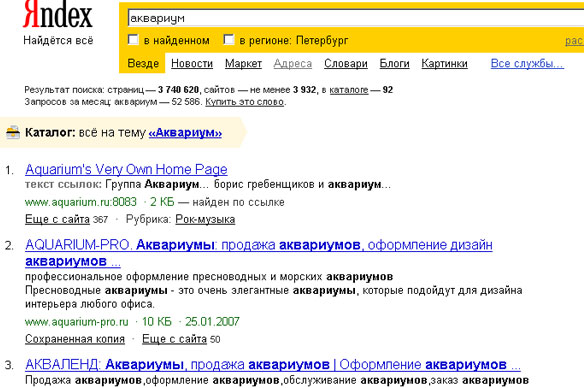Open the «Аквариум» catalog link

click(185, 133)
